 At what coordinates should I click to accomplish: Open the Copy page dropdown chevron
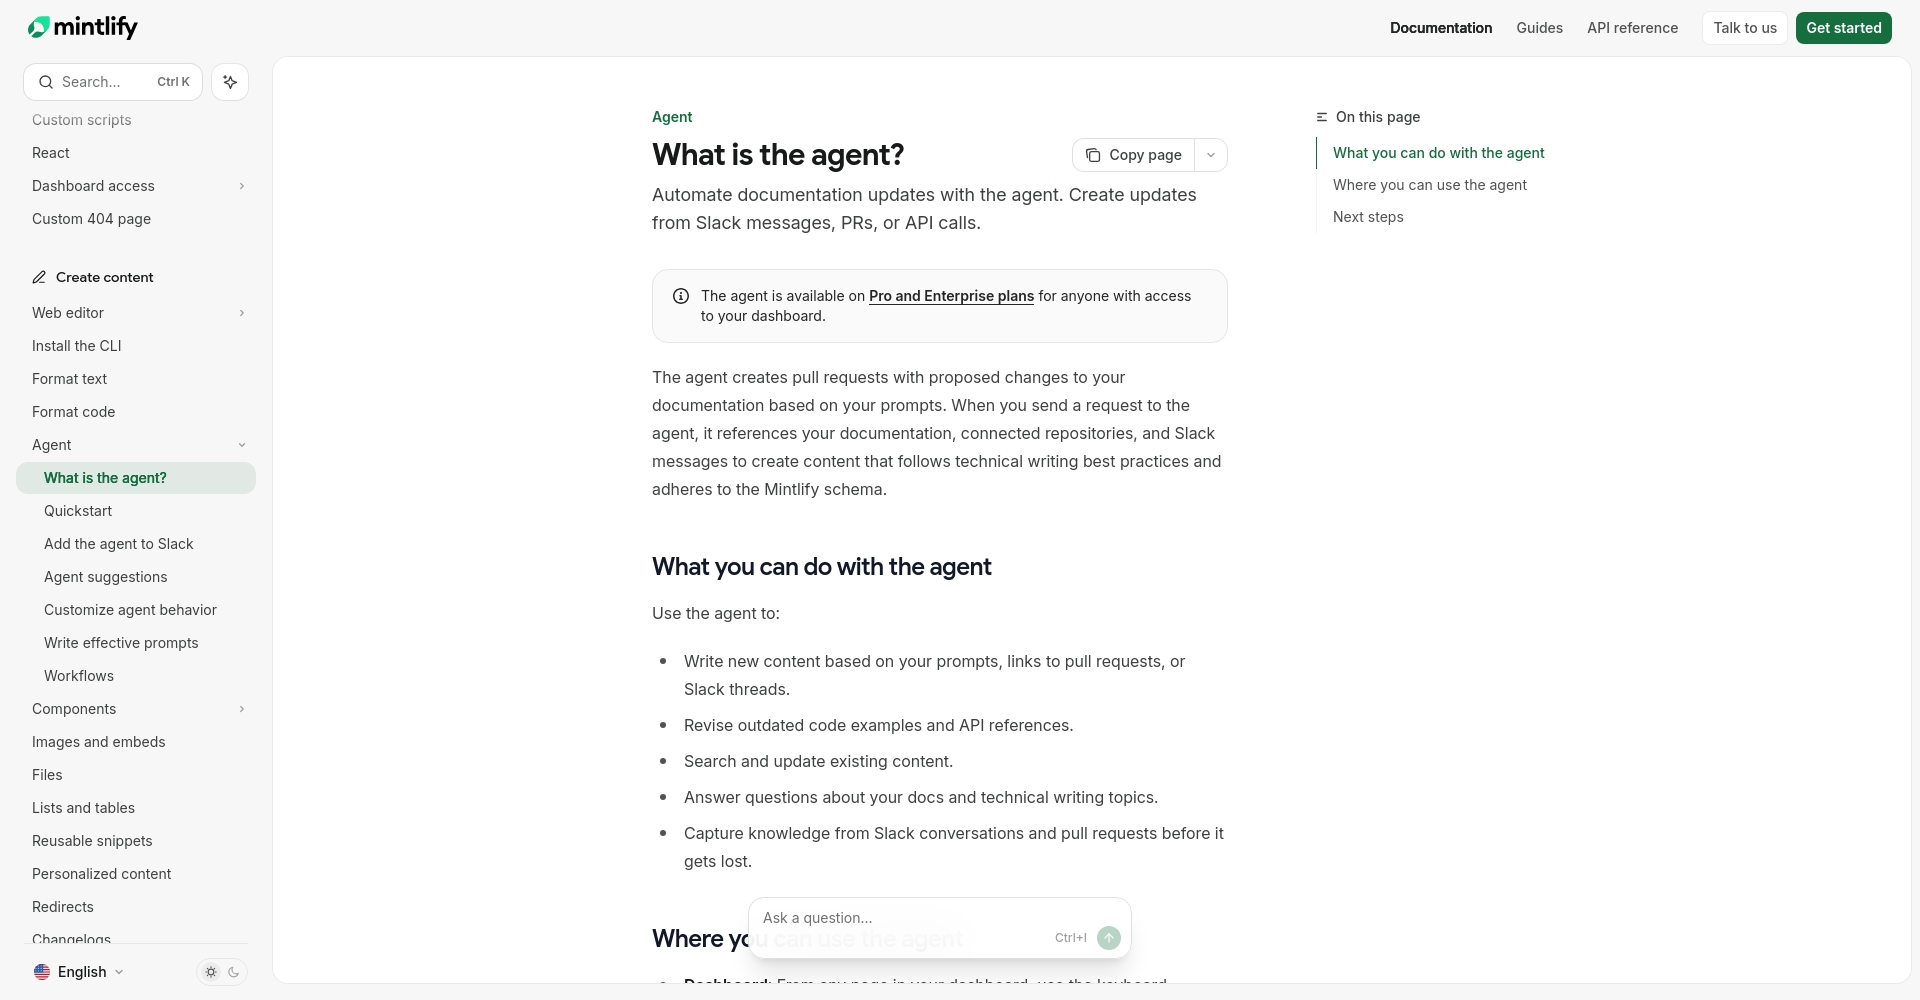(1211, 155)
